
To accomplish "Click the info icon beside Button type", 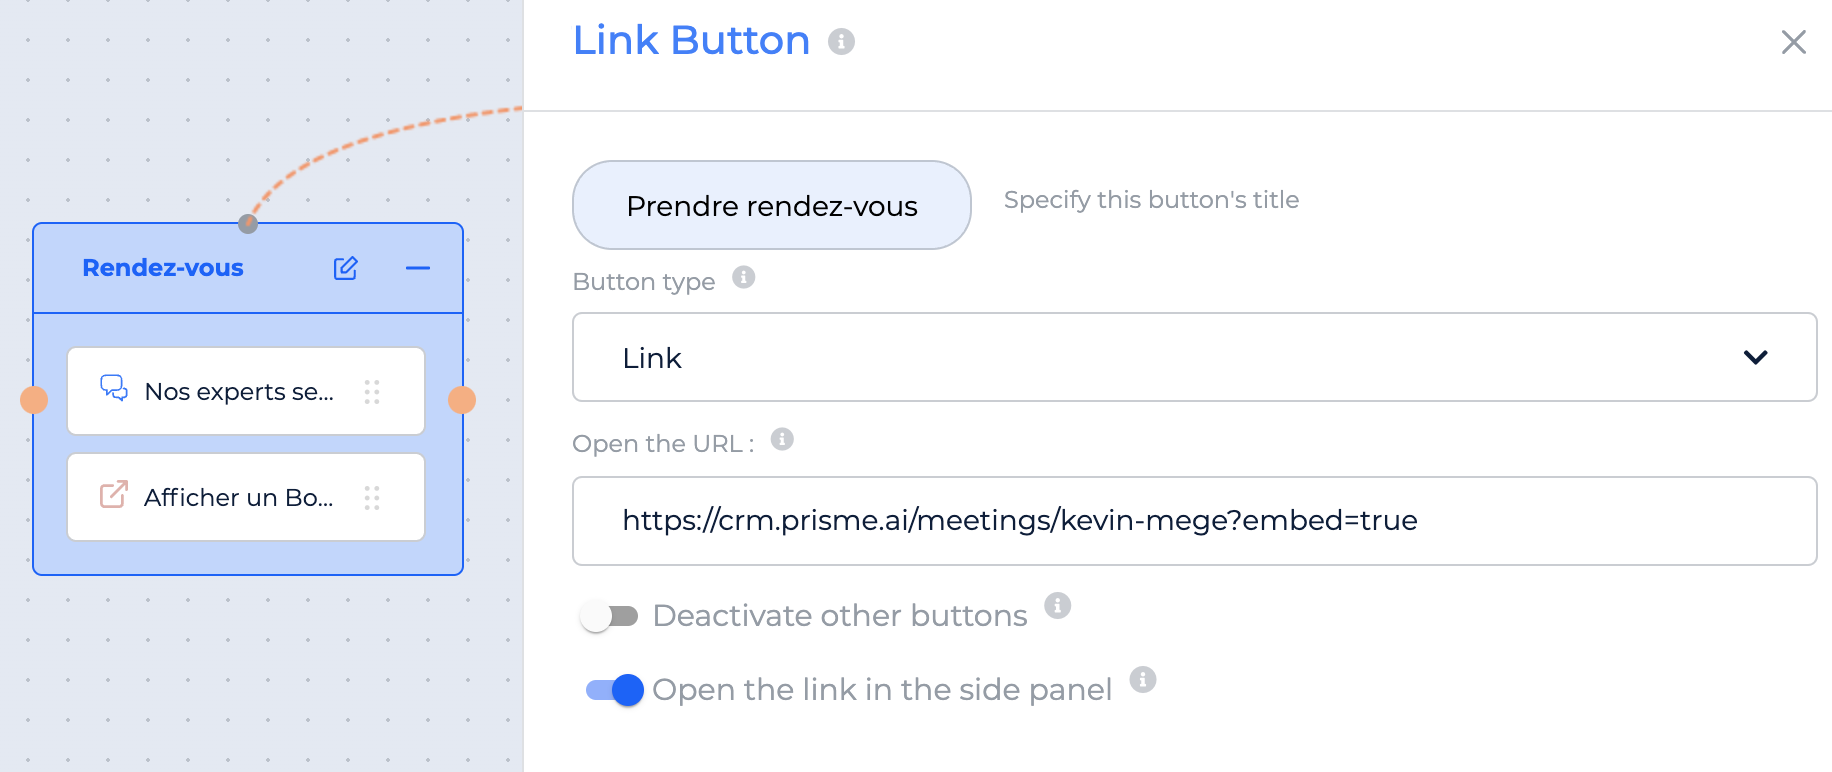I will 743,277.
